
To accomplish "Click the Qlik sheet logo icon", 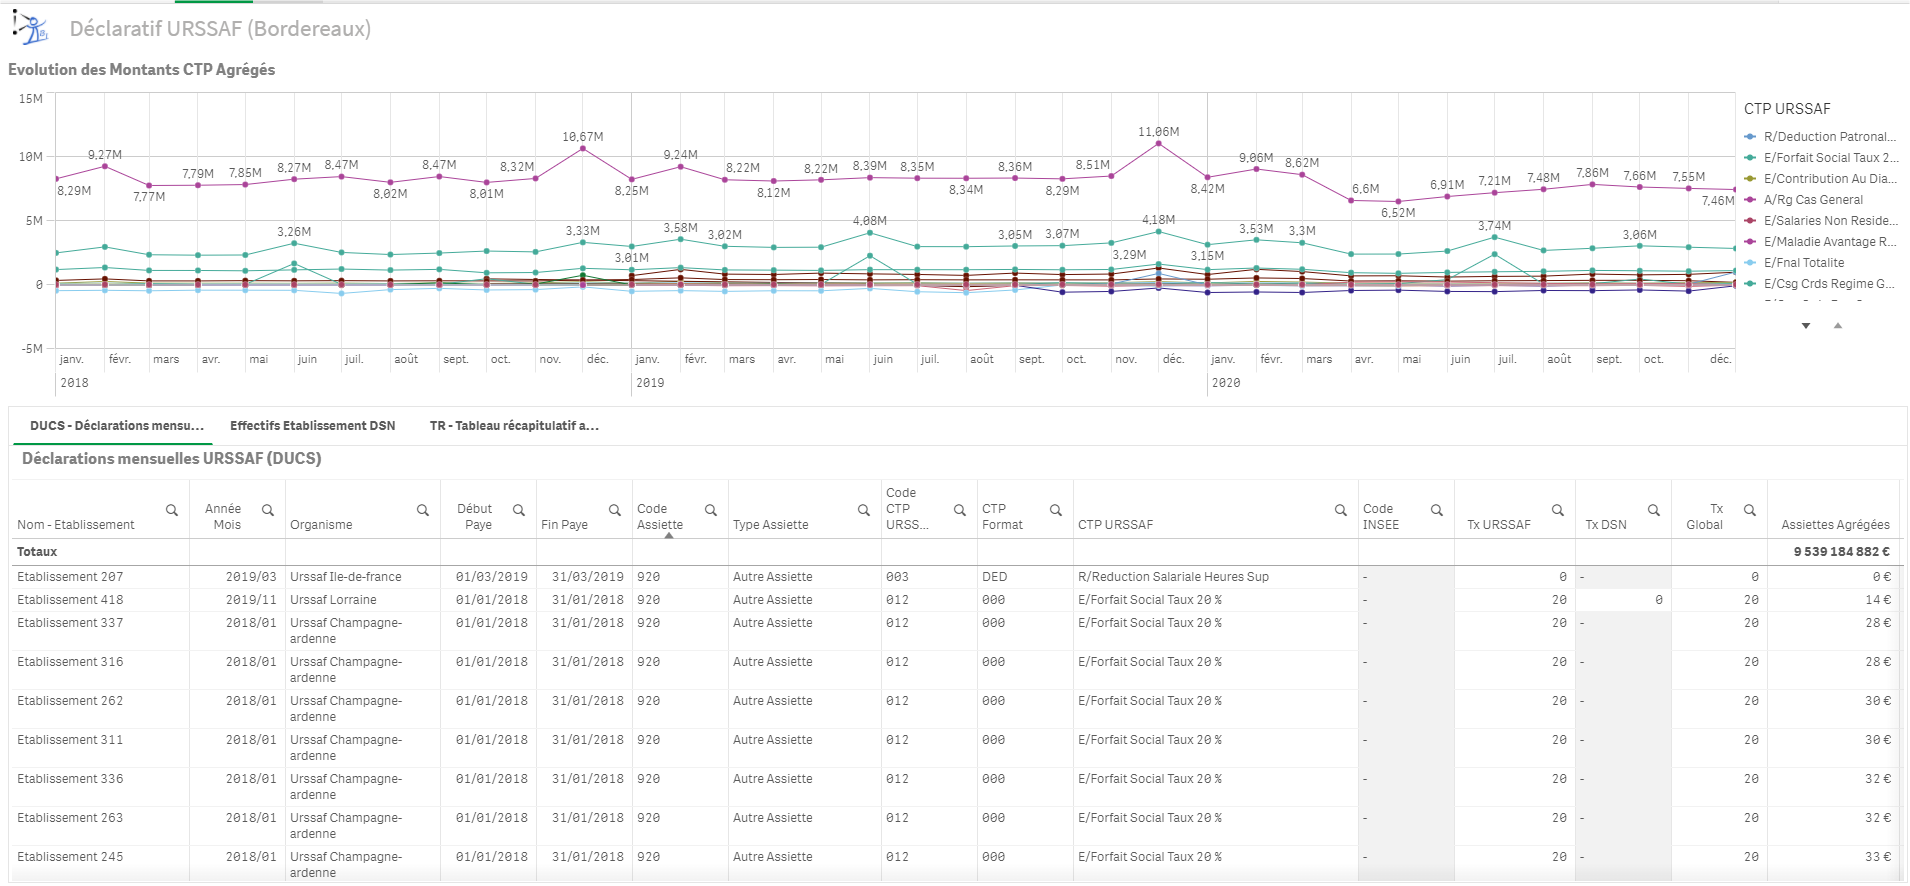I will (x=31, y=29).
